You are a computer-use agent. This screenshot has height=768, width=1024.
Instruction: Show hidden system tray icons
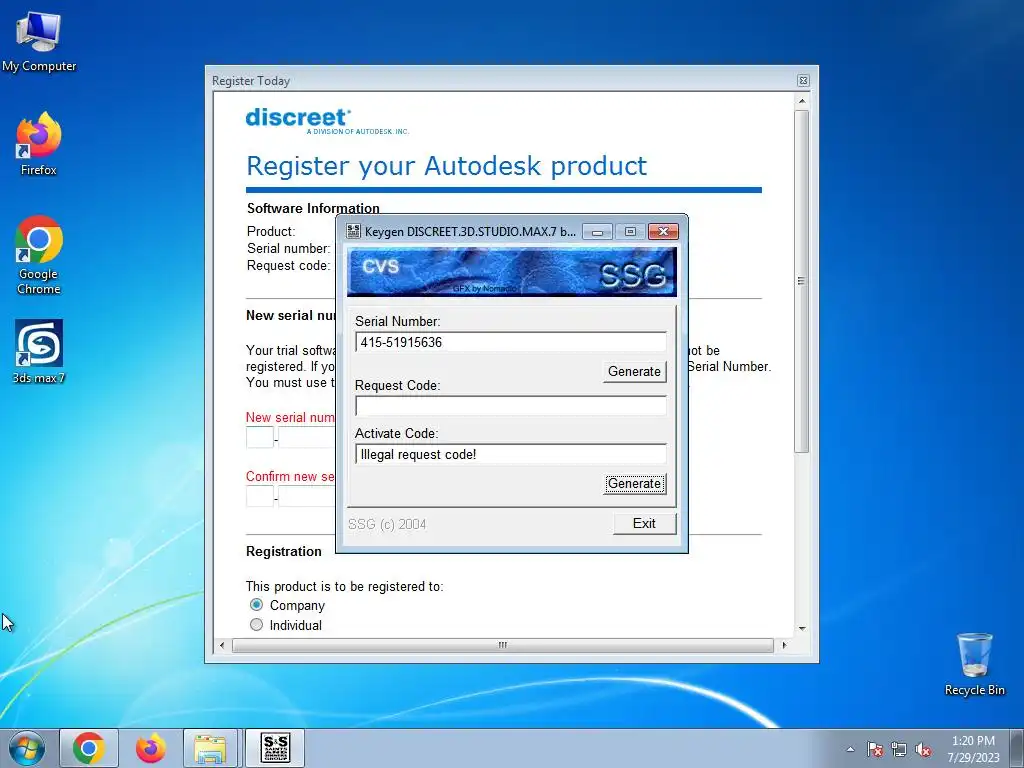coord(850,749)
